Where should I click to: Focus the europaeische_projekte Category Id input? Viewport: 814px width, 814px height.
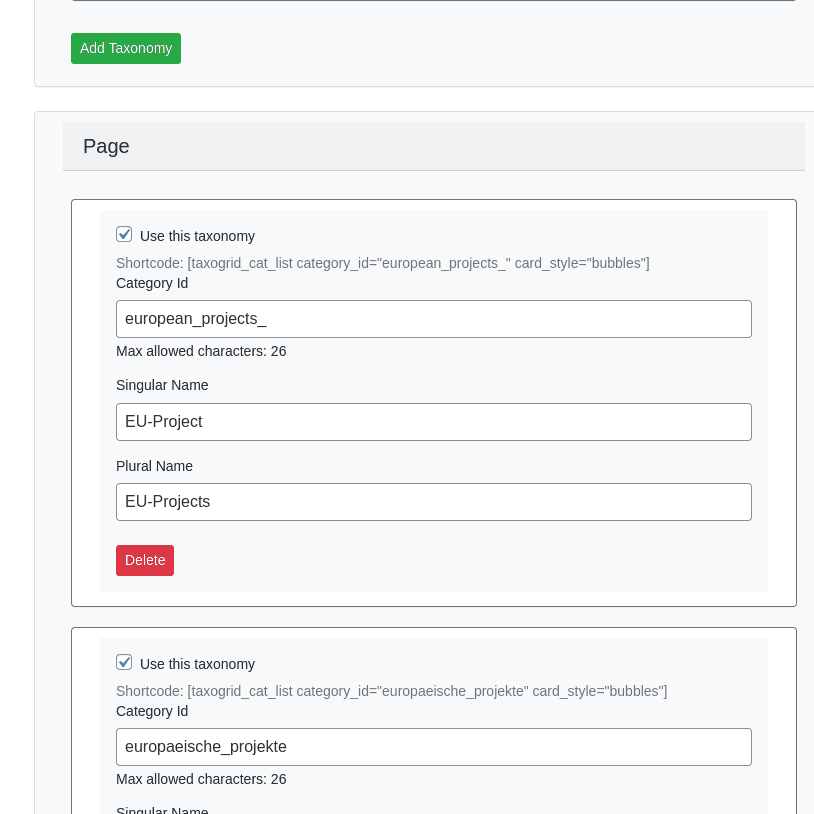click(433, 746)
